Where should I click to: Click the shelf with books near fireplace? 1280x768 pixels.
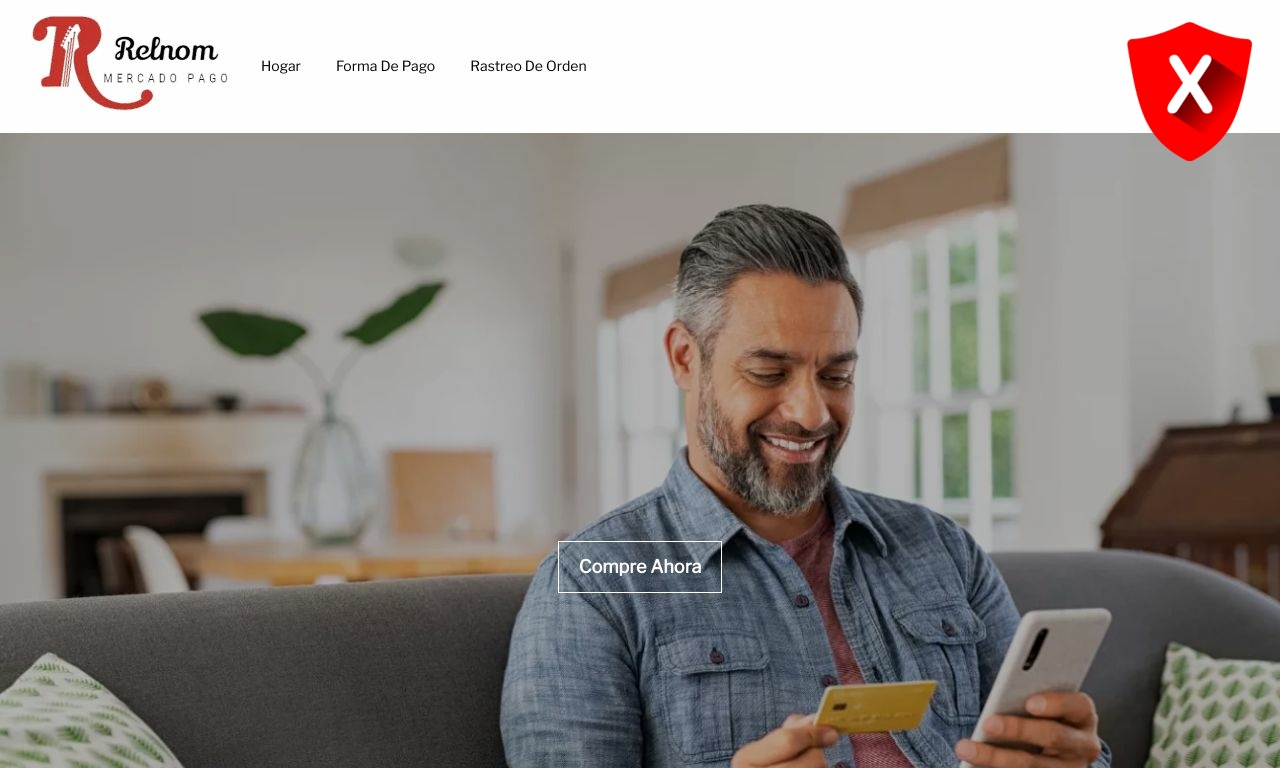(155, 408)
